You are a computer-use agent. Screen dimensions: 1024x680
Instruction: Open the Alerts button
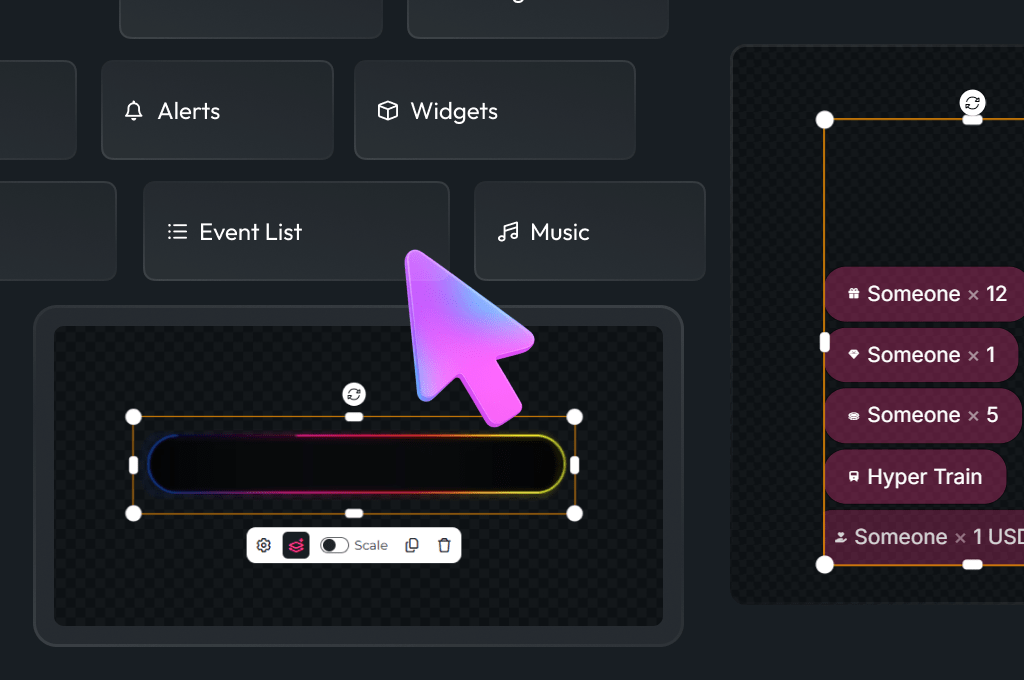pyautogui.click(x=217, y=110)
